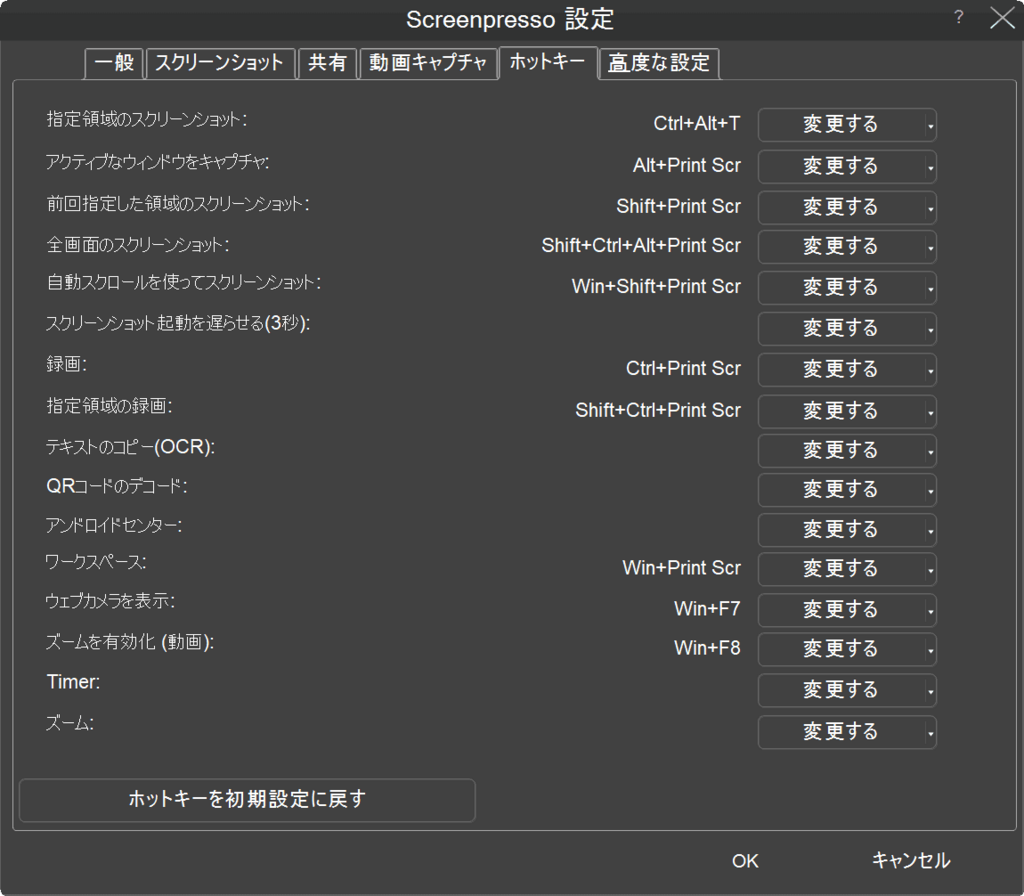Go to the 動画キャプチャ tab
The height and width of the screenshot is (896, 1024).
[x=428, y=63]
